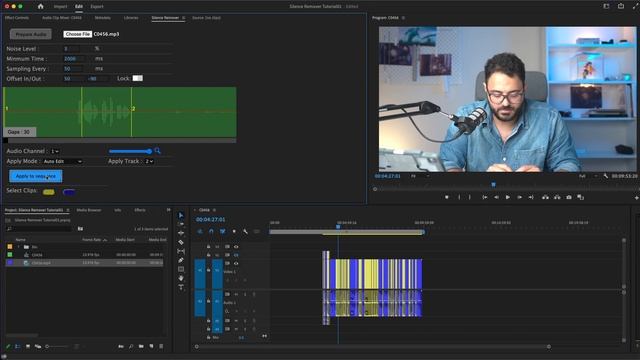Select the Track Select Forward tool
This screenshot has height=360, width=640.
(181, 224)
